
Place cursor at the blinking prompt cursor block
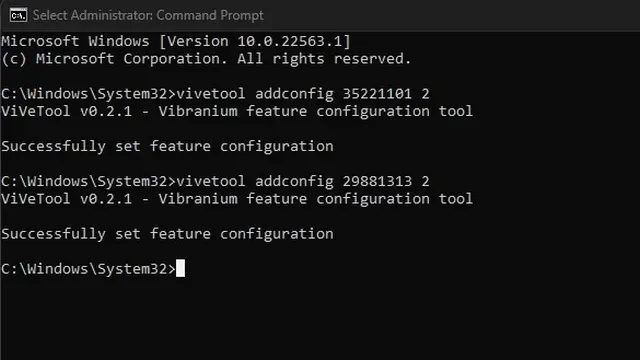[x=180, y=268]
